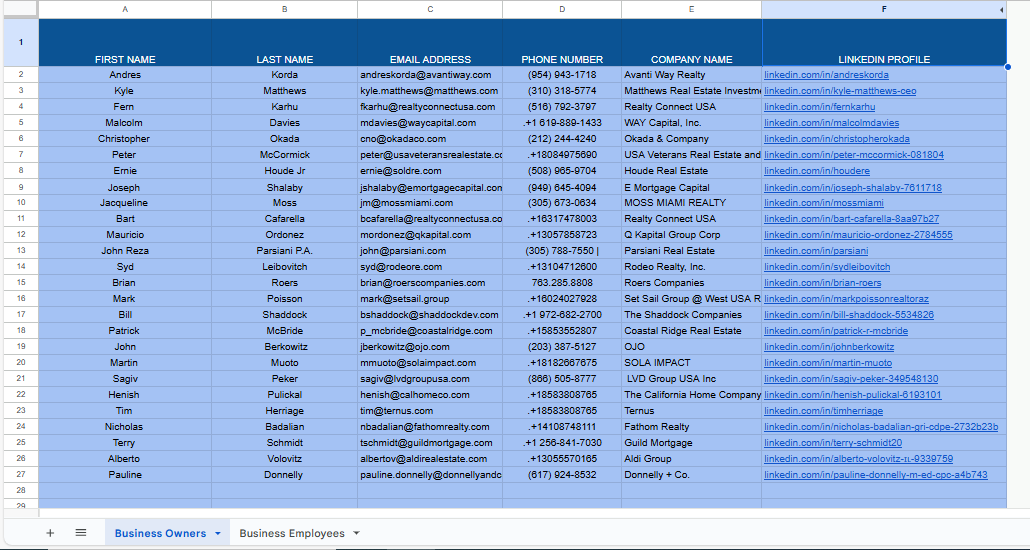Click the COMPANY NAME header cell
This screenshot has width=1030, height=550.
point(692,43)
